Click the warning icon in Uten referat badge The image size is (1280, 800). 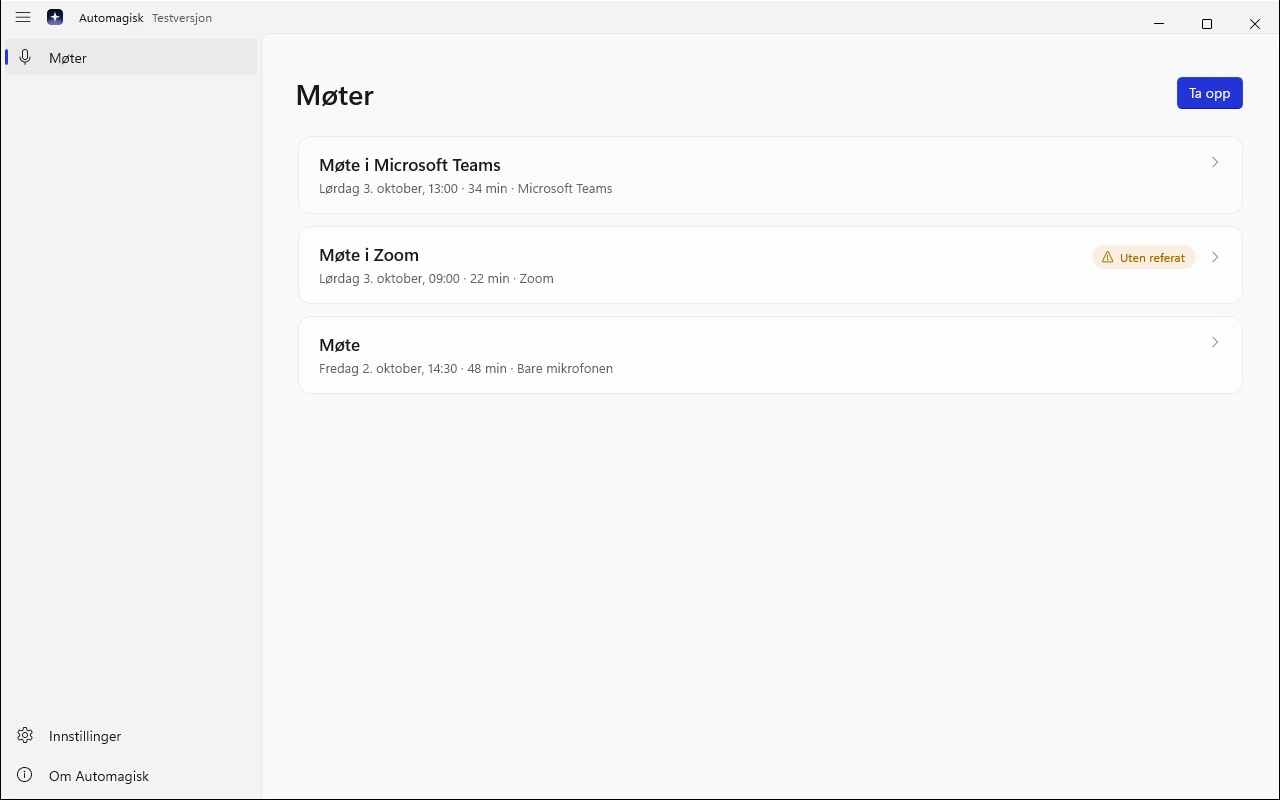1107,257
